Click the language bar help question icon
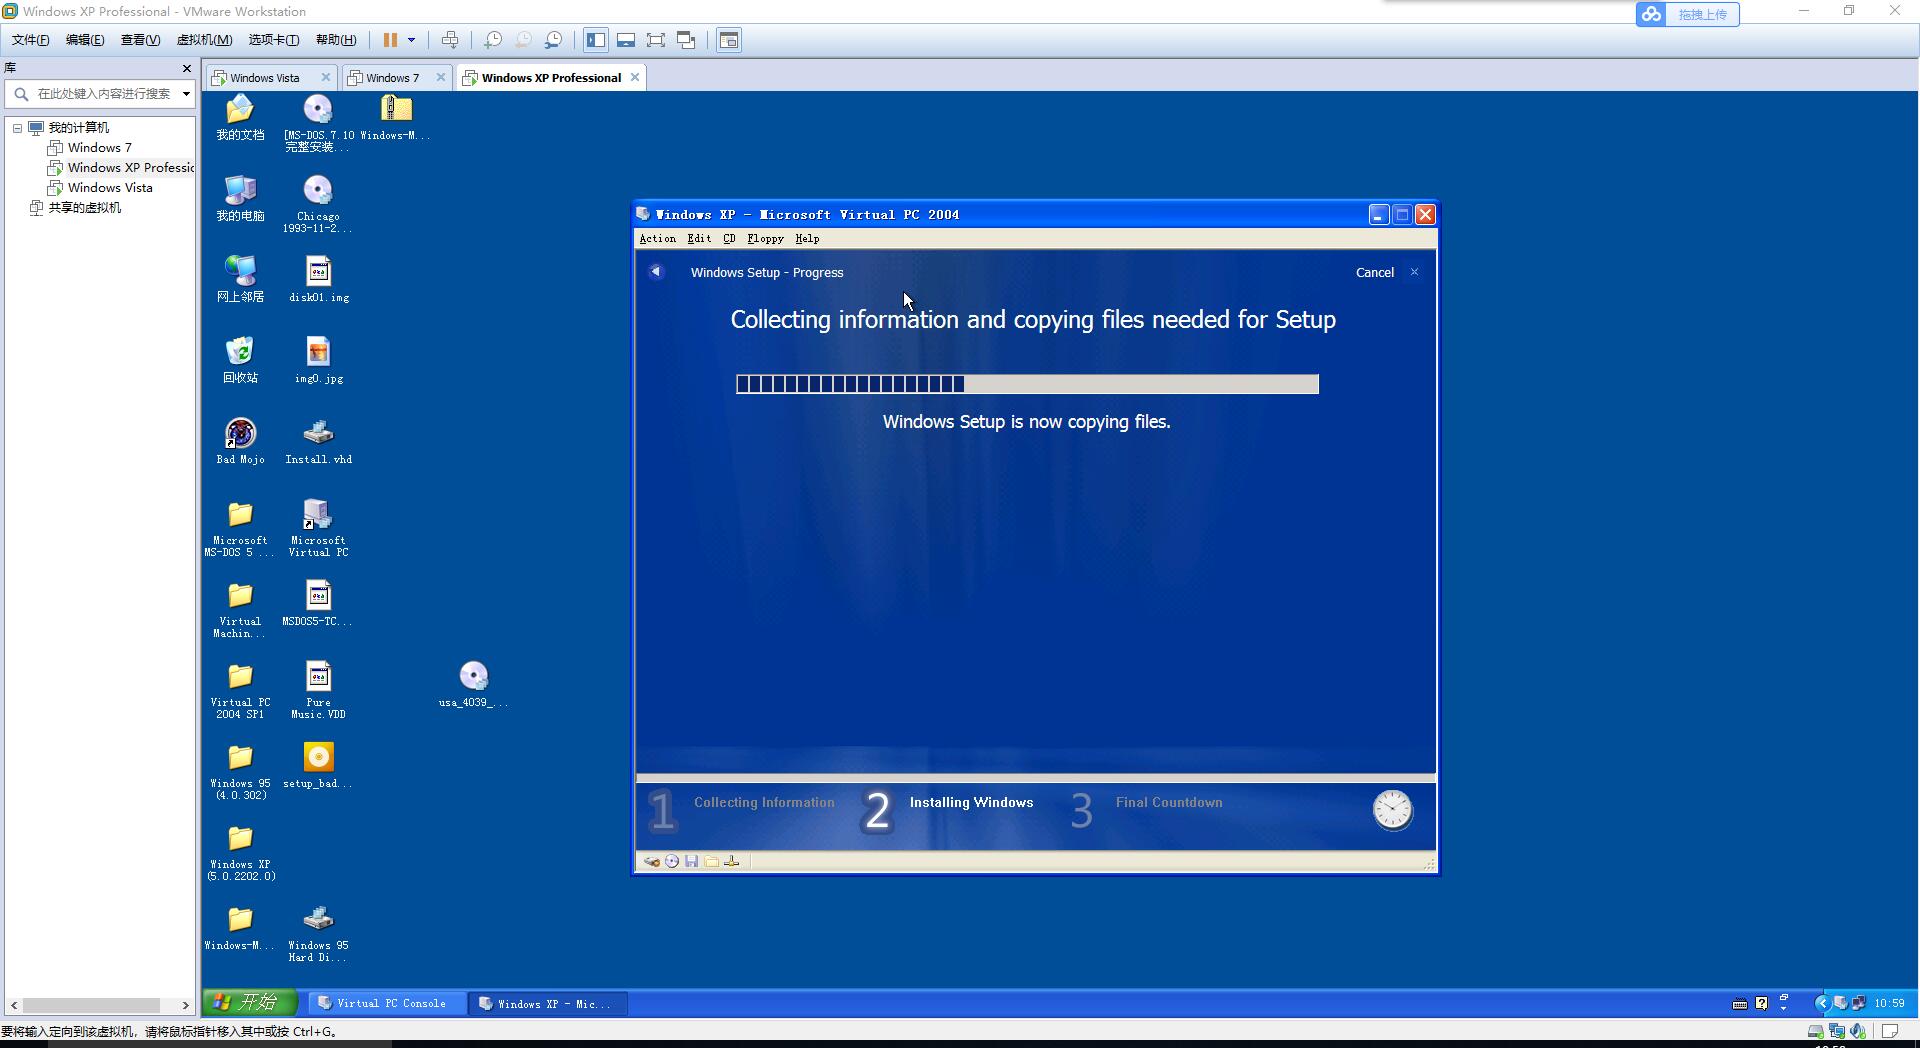Screen dimensions: 1920x1048 1762,1003
